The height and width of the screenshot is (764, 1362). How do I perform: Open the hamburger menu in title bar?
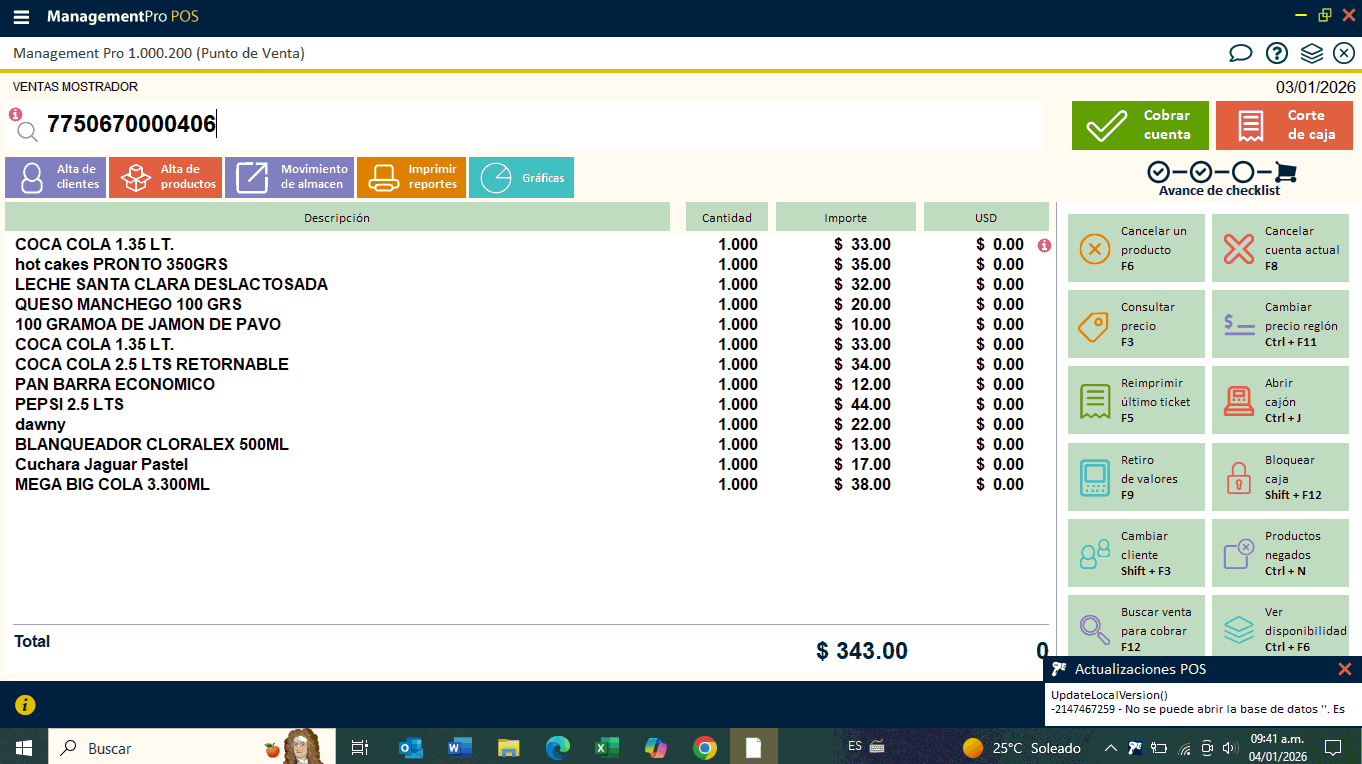[21, 17]
